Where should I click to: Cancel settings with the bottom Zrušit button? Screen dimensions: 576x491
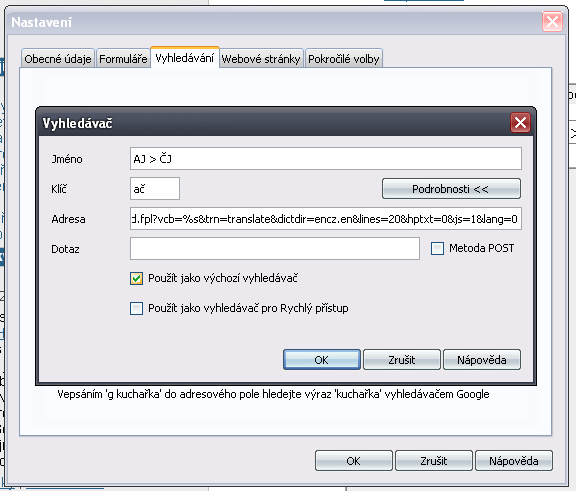point(433,461)
